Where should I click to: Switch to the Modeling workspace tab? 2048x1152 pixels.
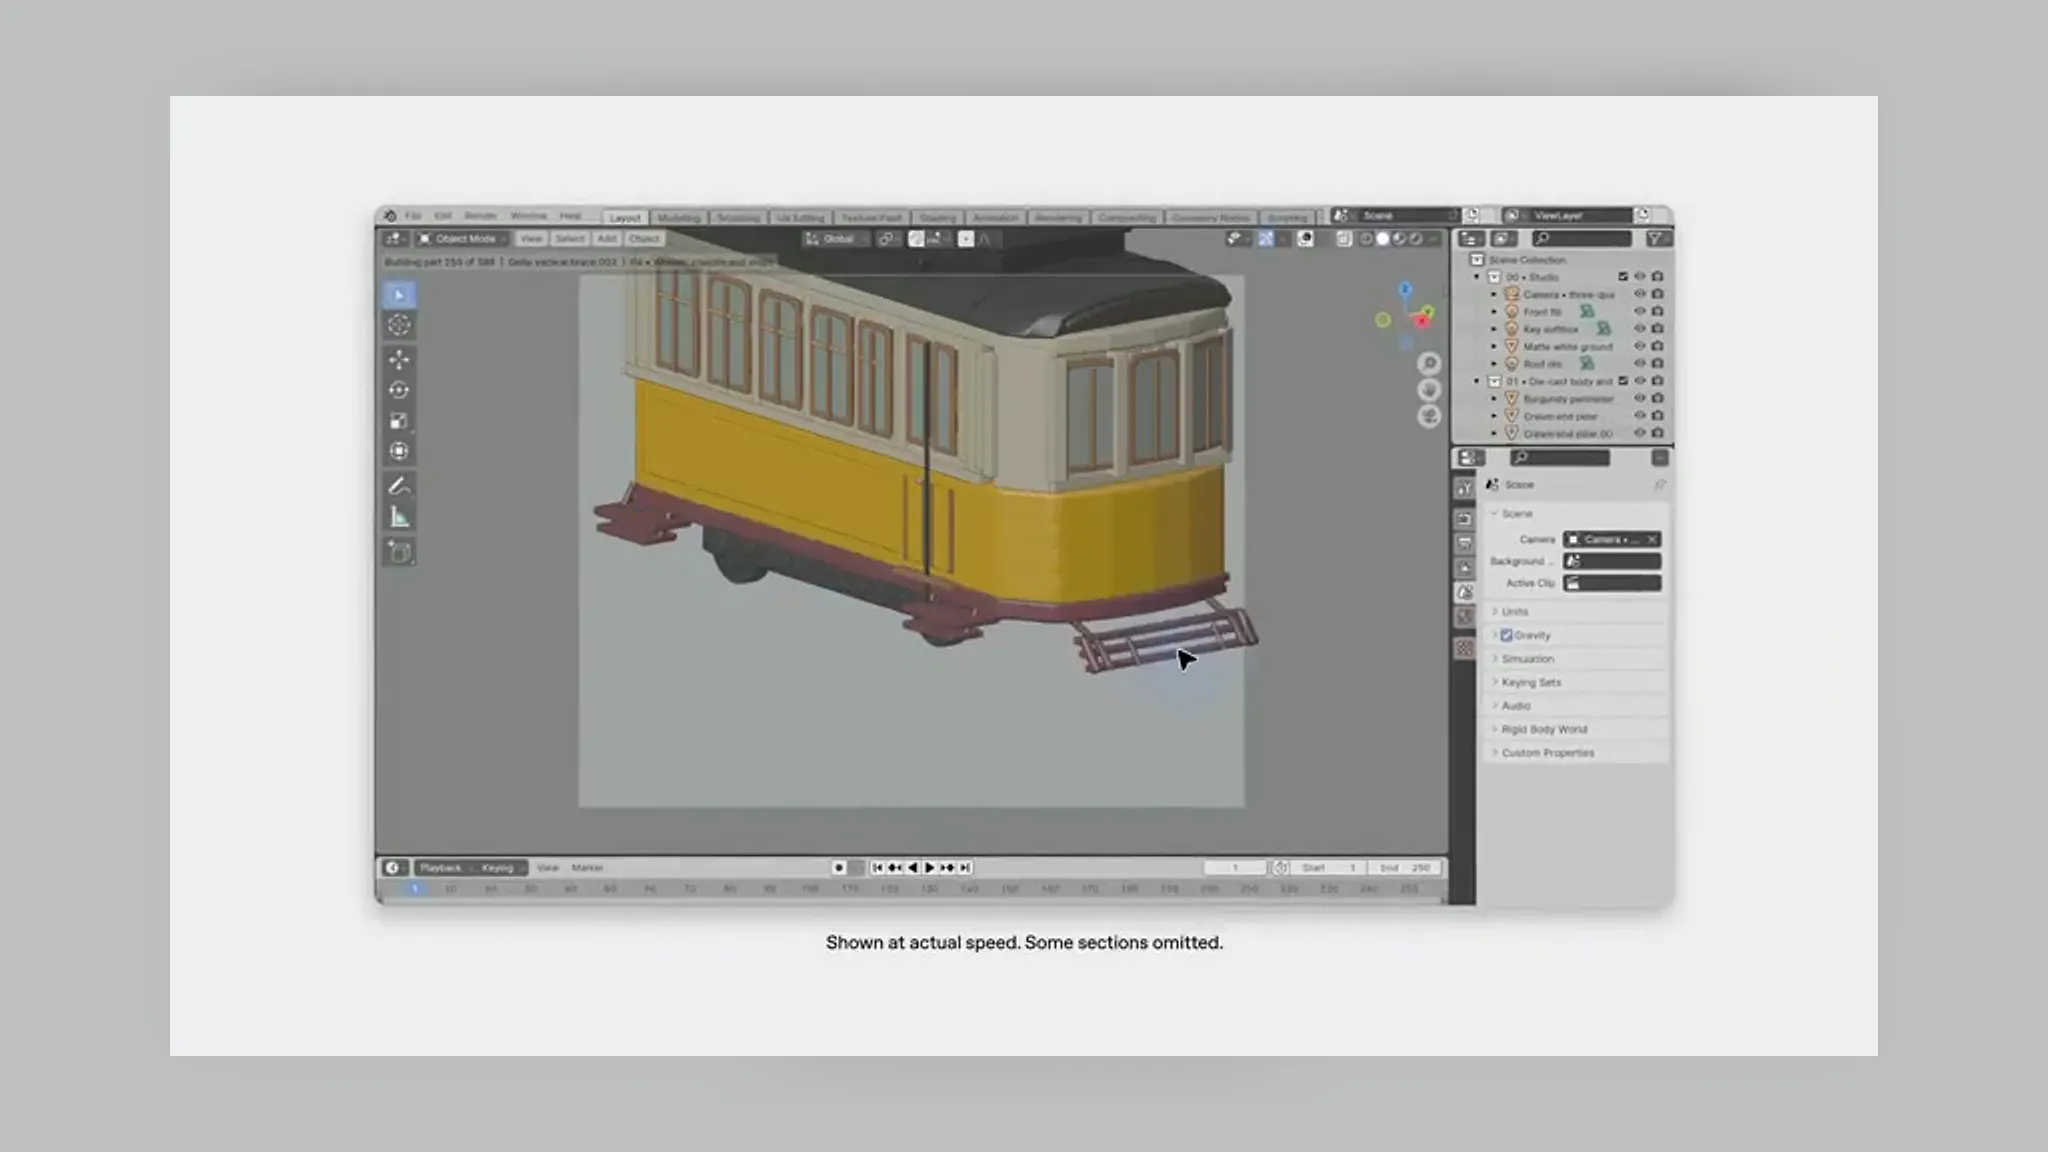tap(679, 217)
